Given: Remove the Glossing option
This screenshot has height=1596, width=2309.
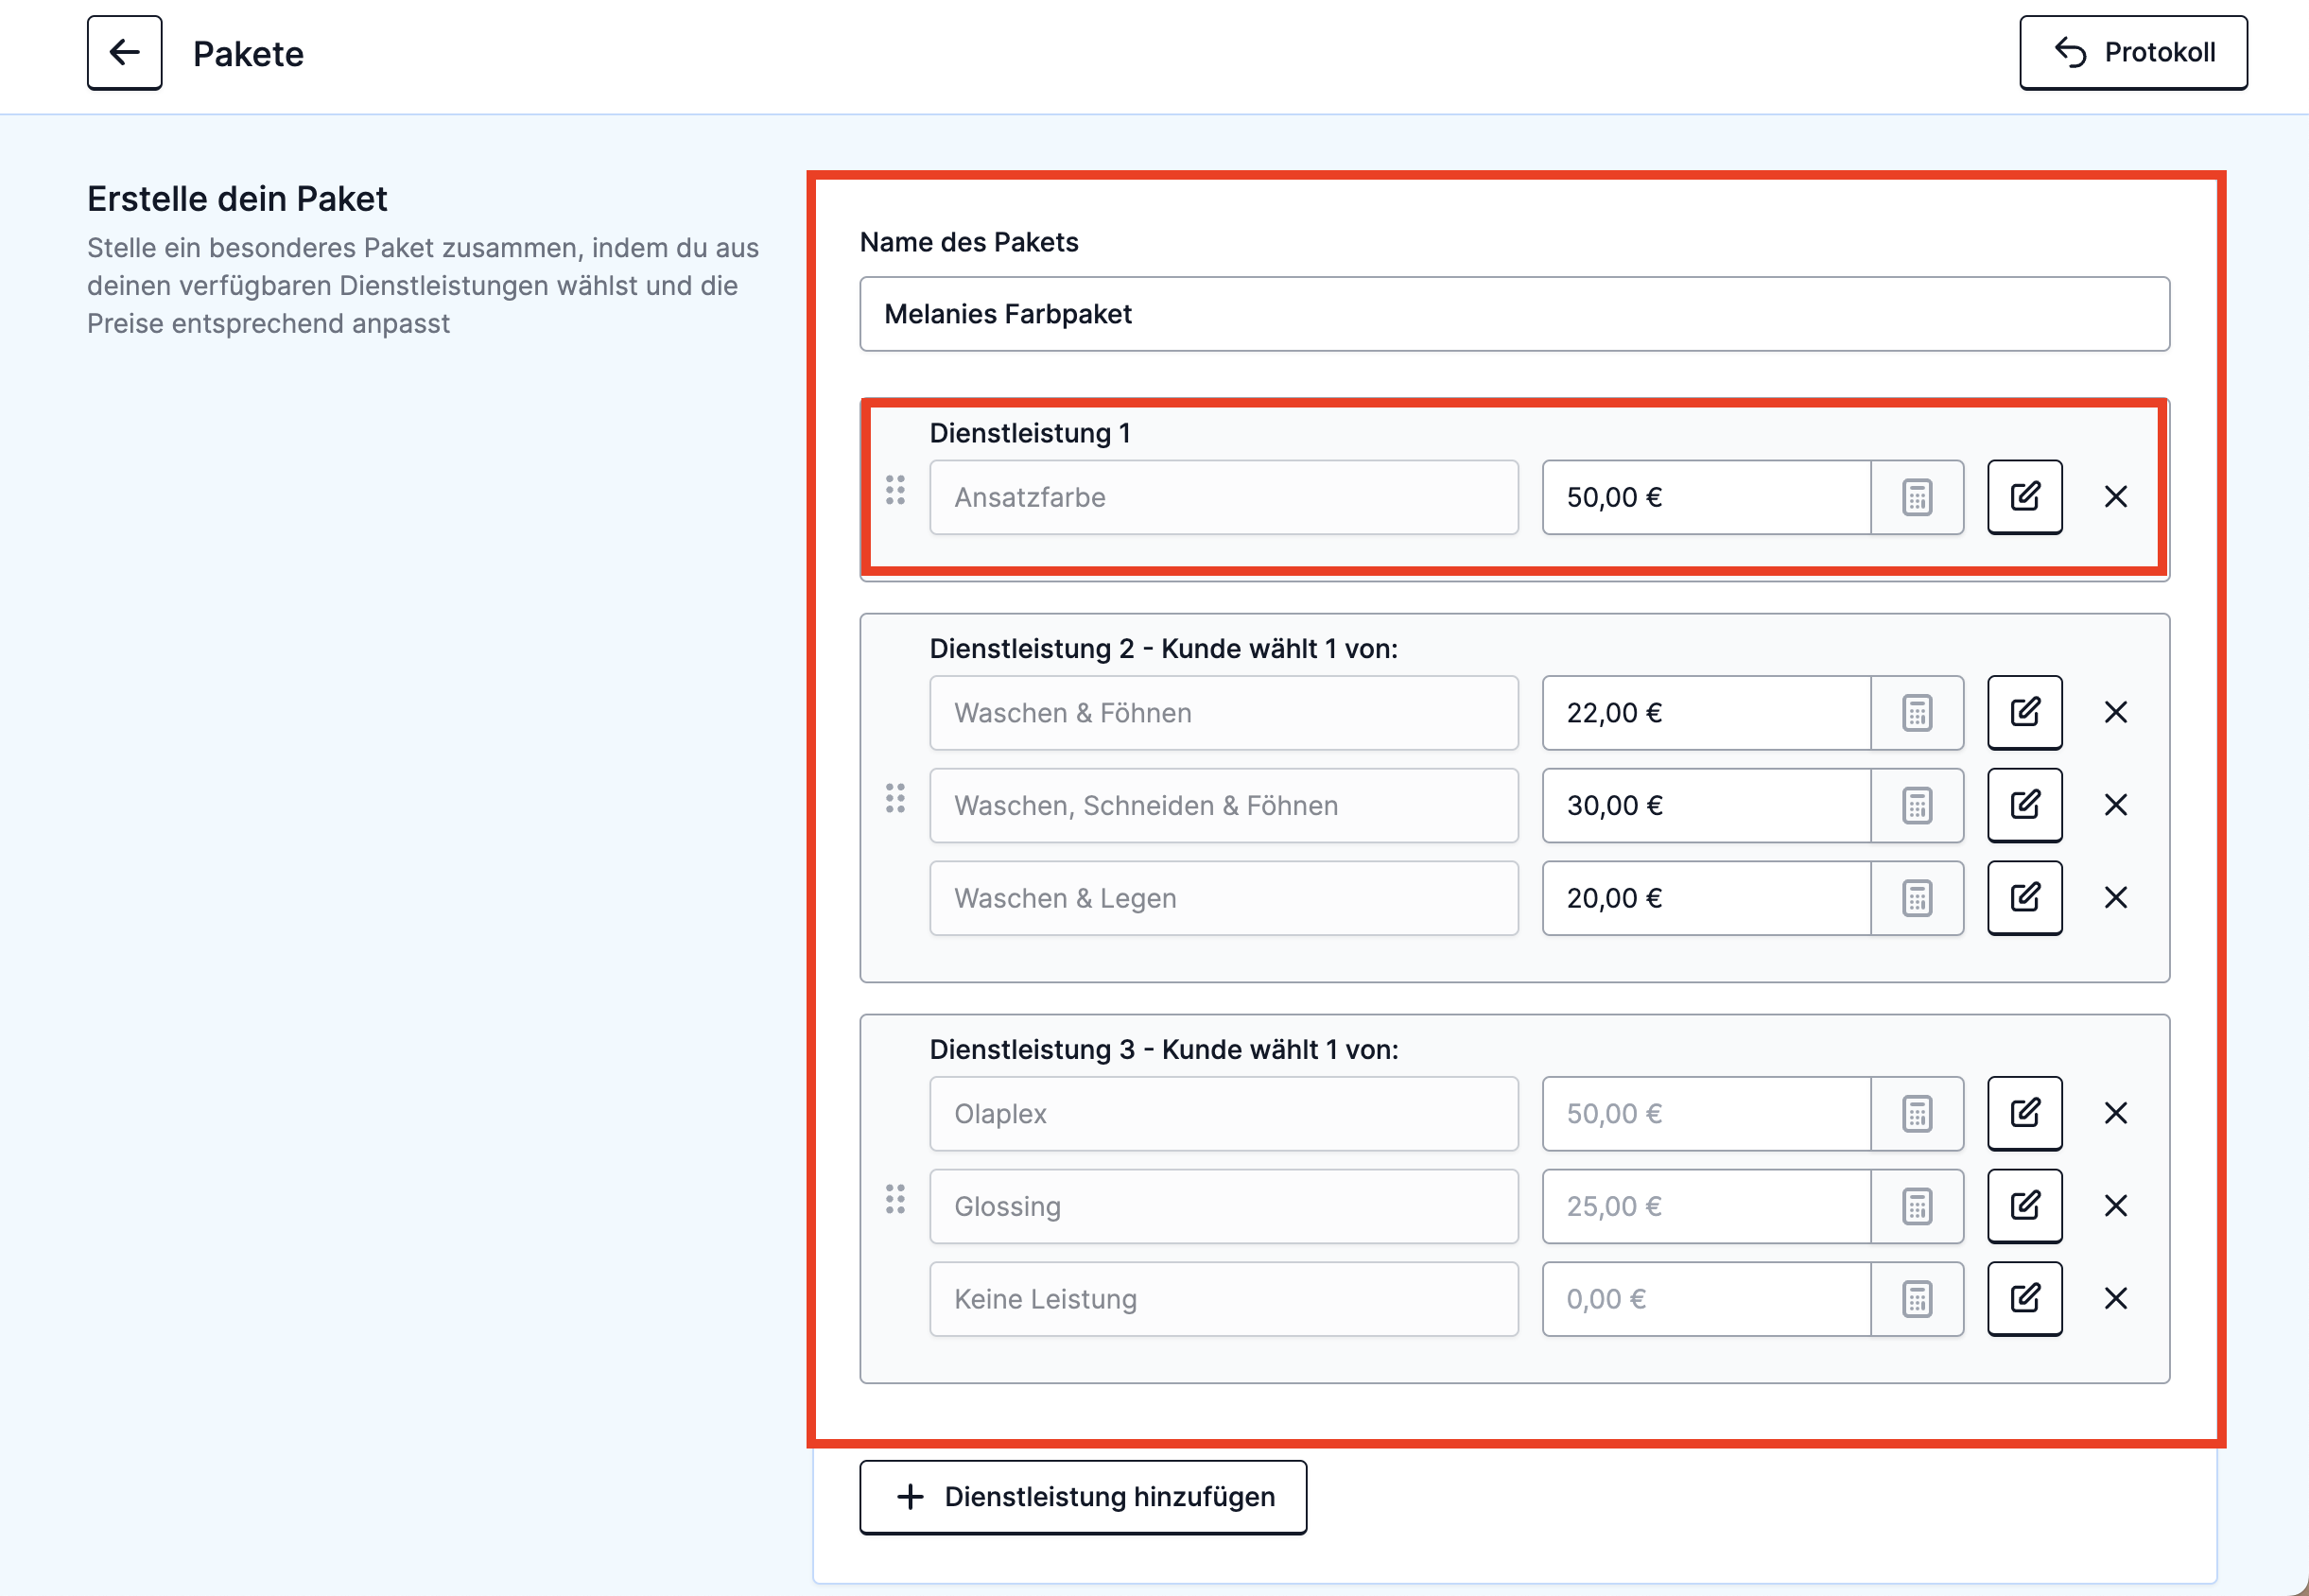Looking at the screenshot, I should pos(2116,1207).
